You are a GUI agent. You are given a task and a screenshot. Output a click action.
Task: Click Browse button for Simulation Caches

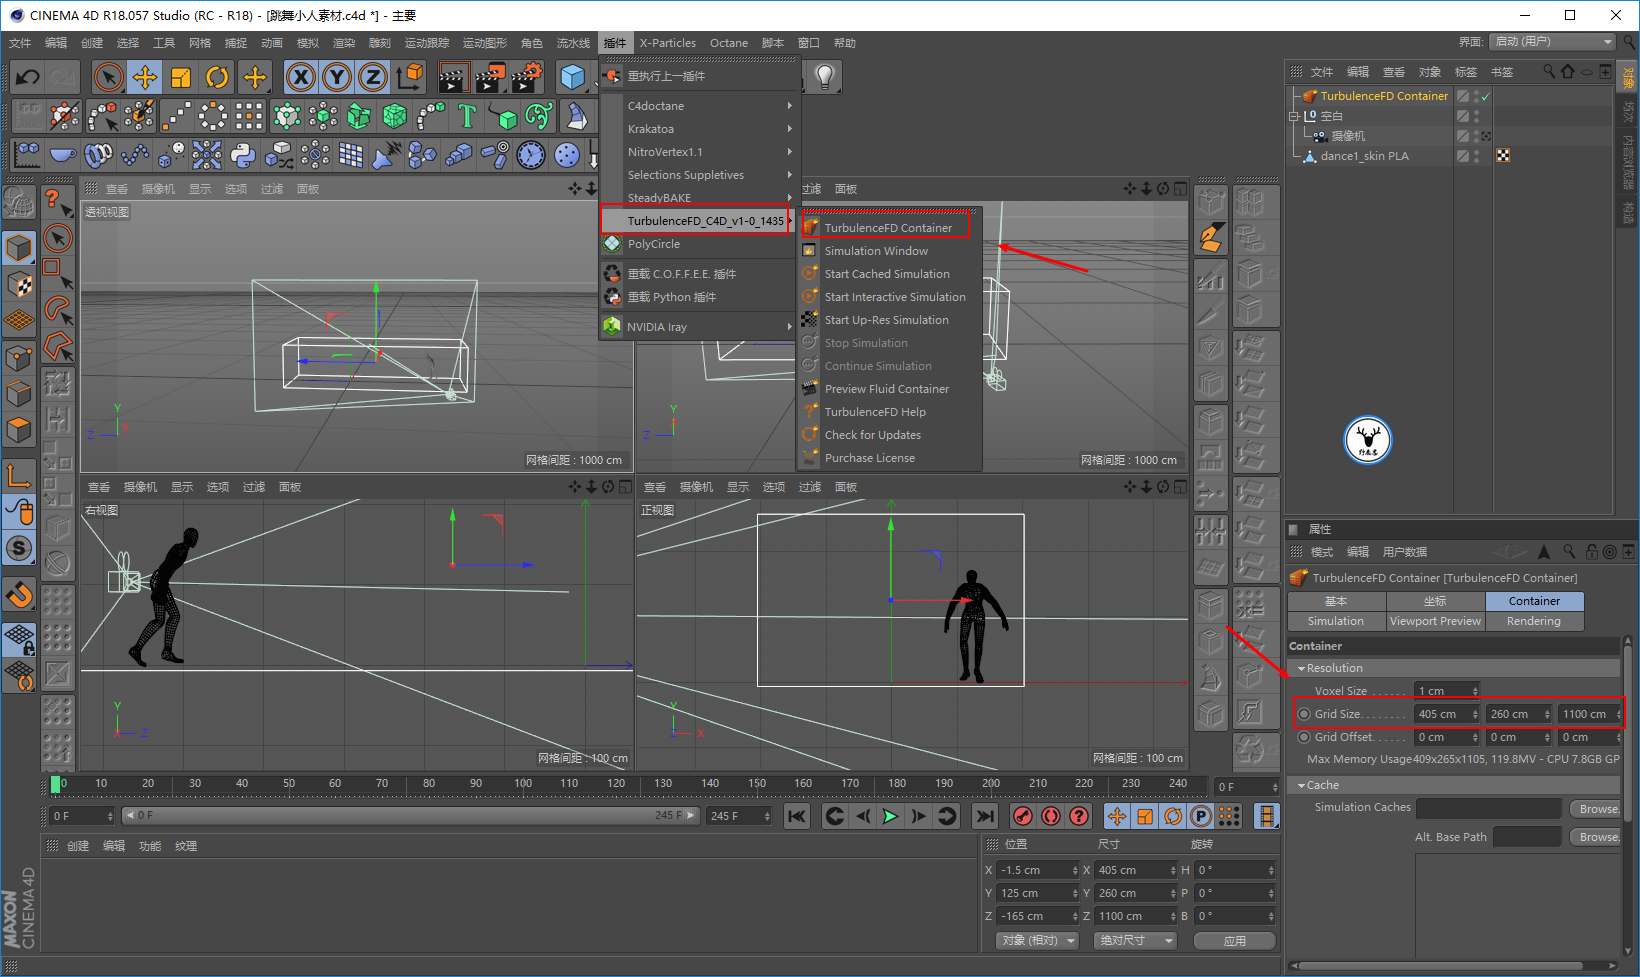[1597, 809]
